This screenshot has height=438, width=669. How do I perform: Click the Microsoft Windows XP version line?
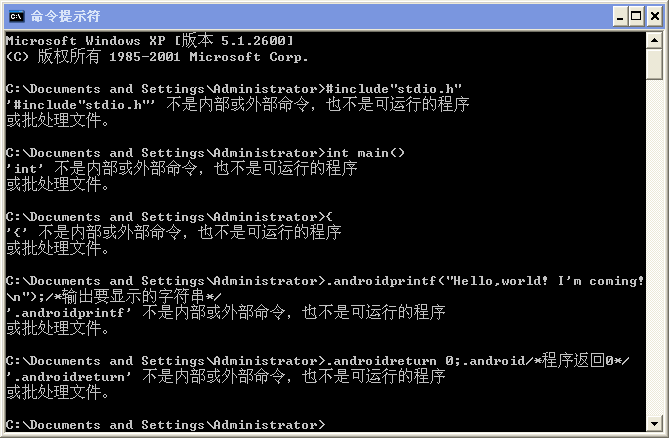[x=150, y=41]
